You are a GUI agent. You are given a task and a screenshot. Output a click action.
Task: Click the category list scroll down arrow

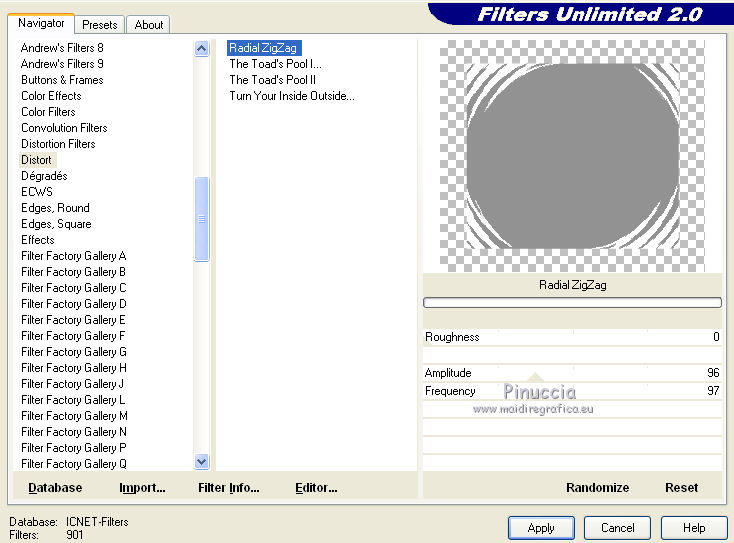tap(202, 462)
